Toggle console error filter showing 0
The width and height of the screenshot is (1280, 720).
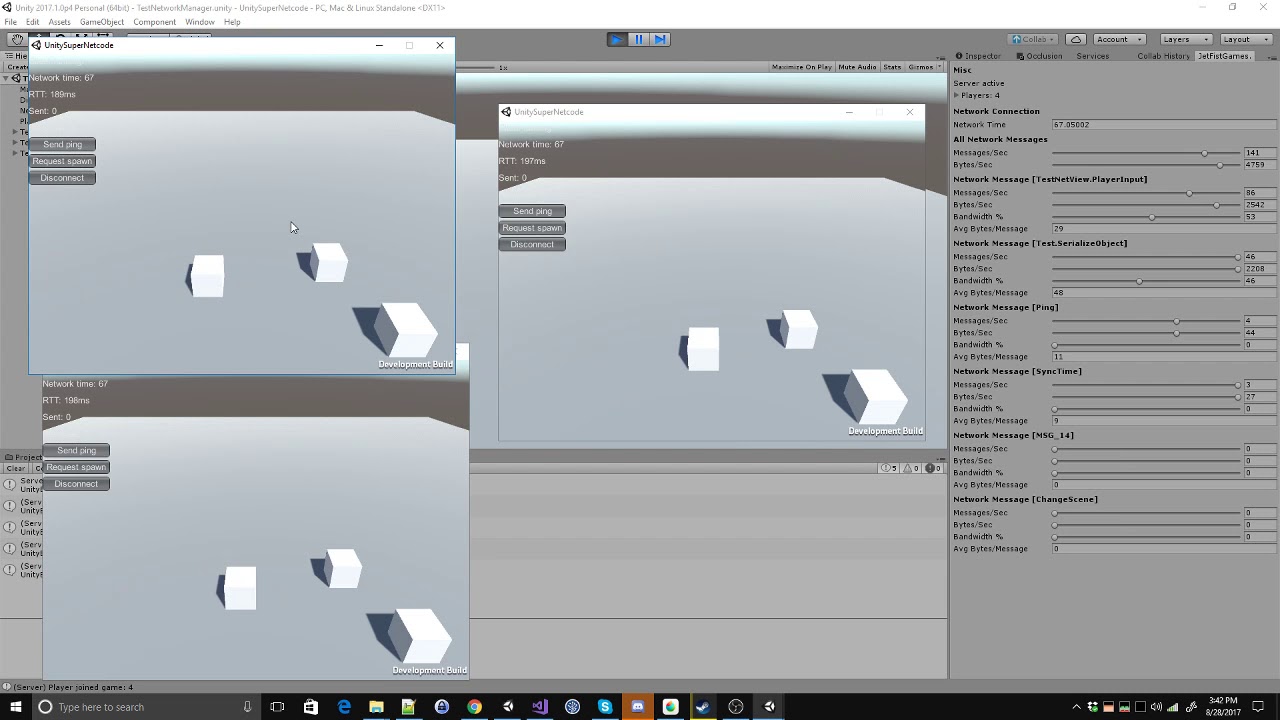[933, 468]
